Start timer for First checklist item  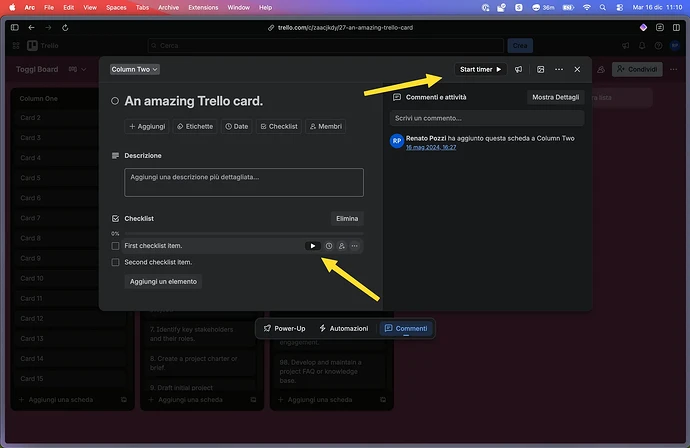(x=312, y=246)
